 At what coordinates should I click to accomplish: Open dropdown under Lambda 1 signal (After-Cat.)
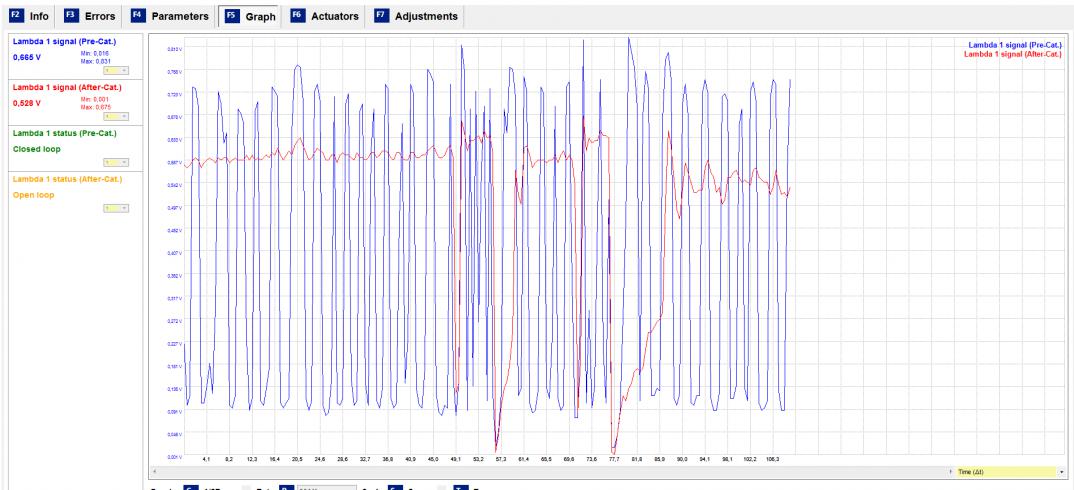coord(116,117)
